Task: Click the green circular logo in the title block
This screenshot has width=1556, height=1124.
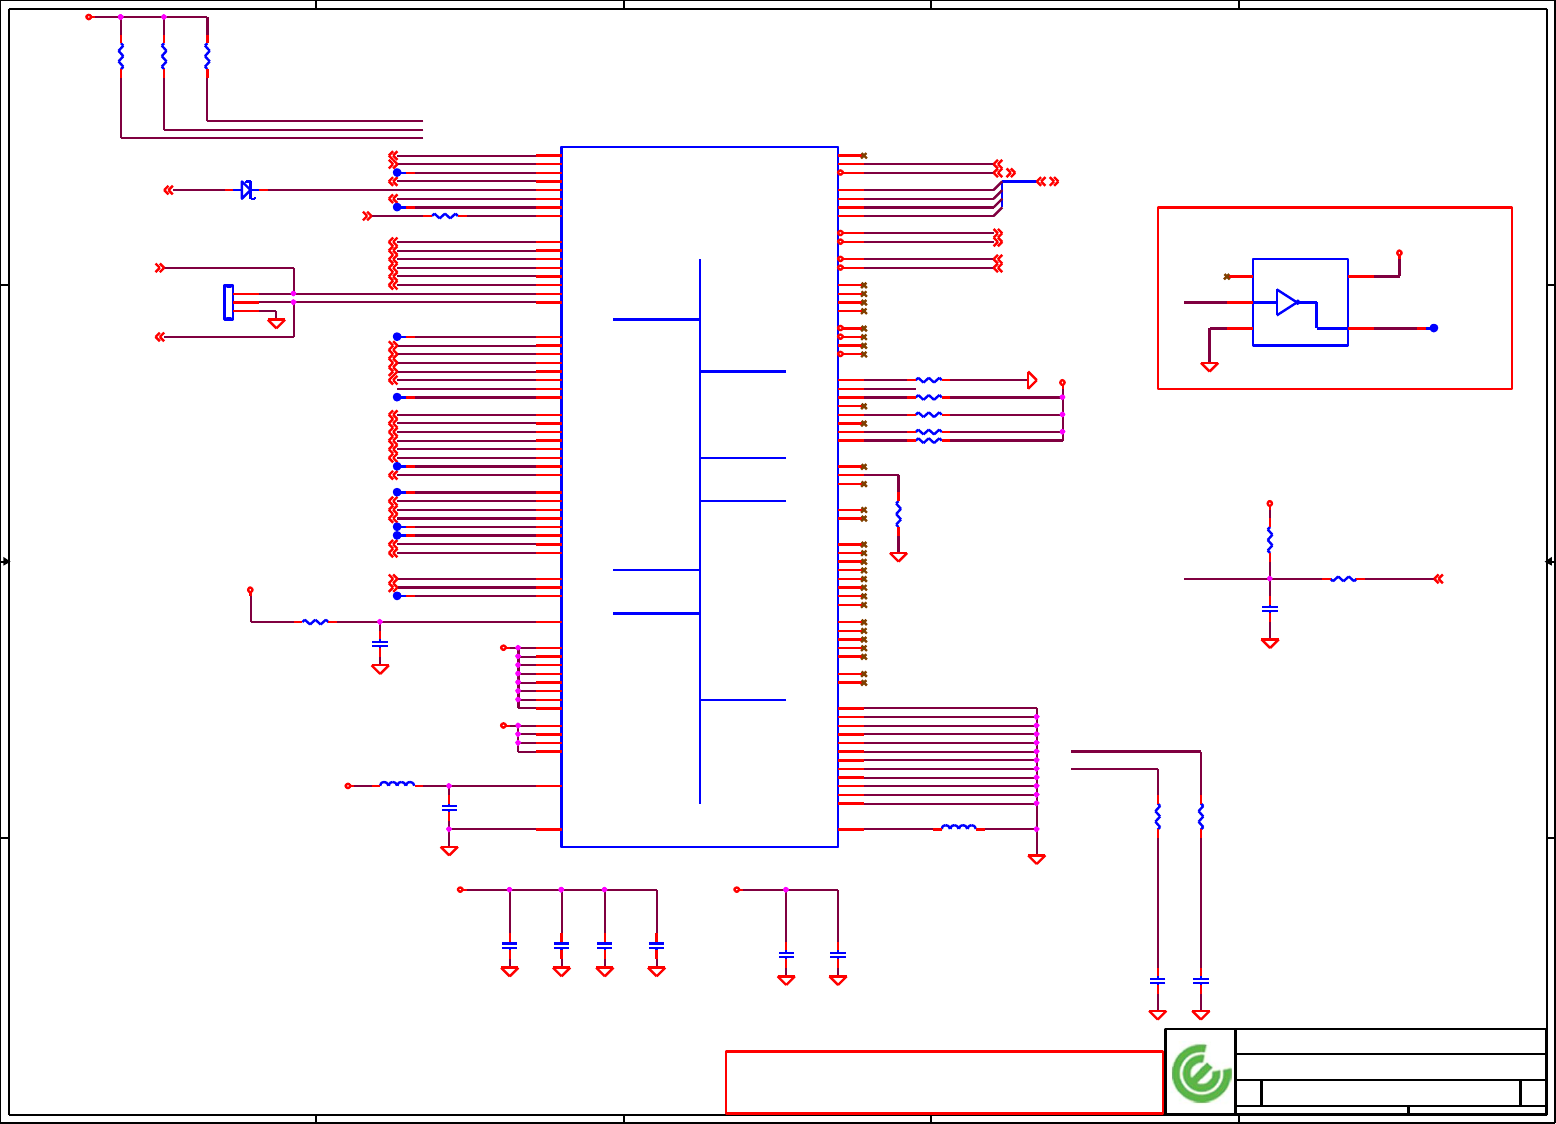Action: pos(1201,1074)
